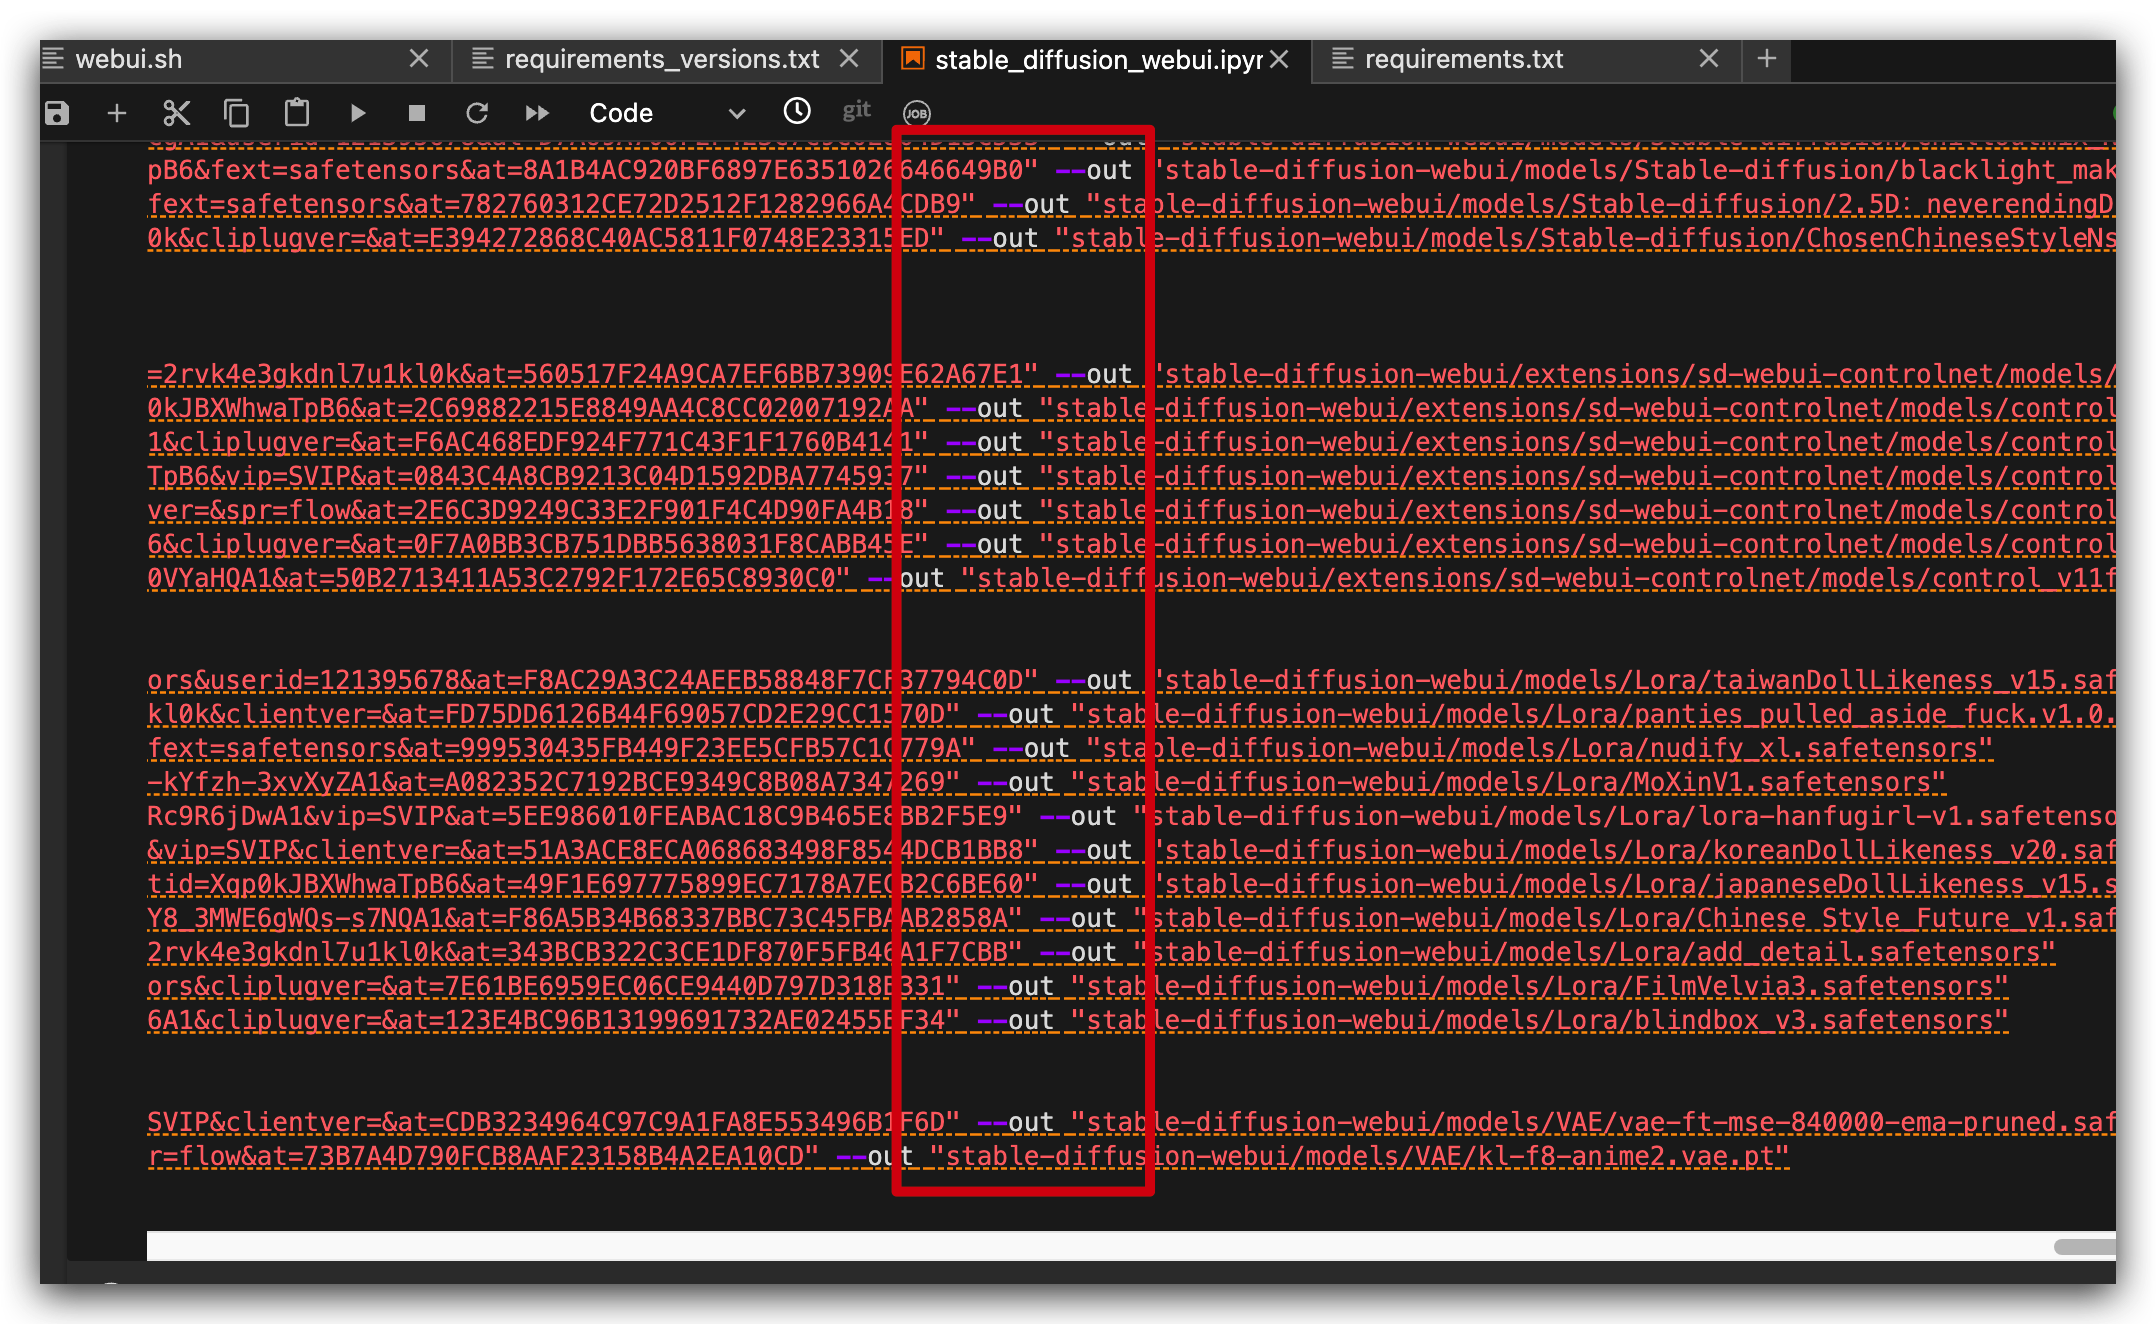Restart kernel and run all cells

[537, 113]
